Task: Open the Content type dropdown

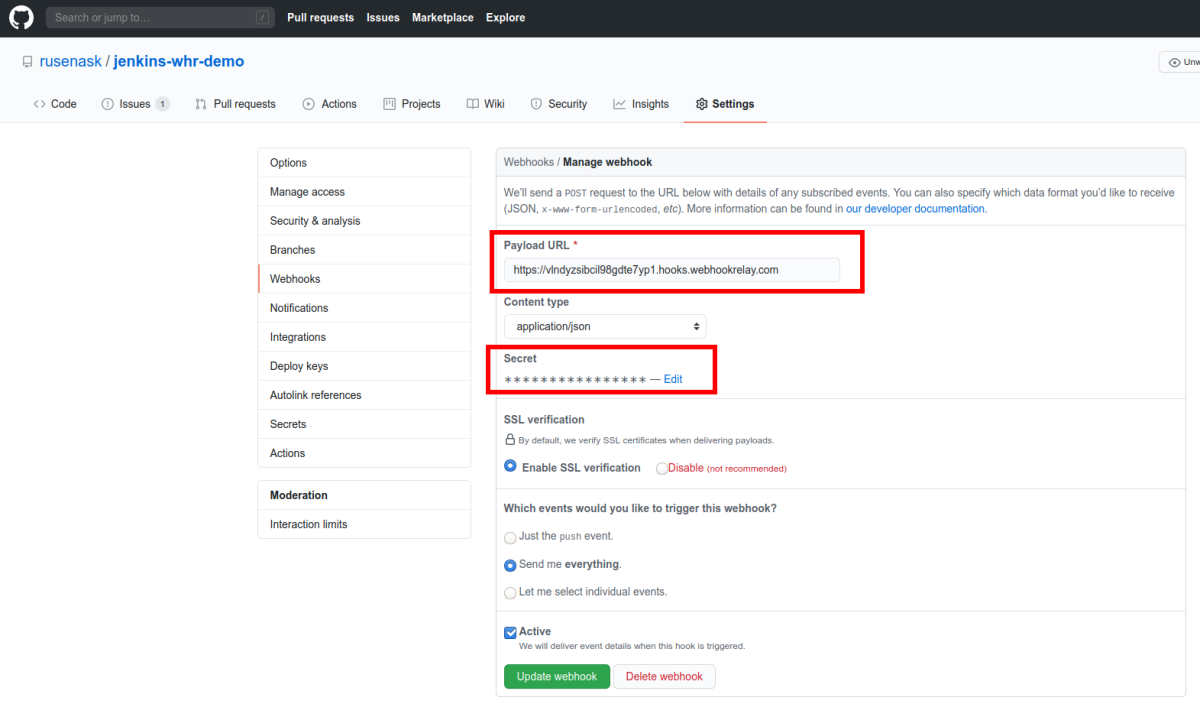Action: pos(604,326)
